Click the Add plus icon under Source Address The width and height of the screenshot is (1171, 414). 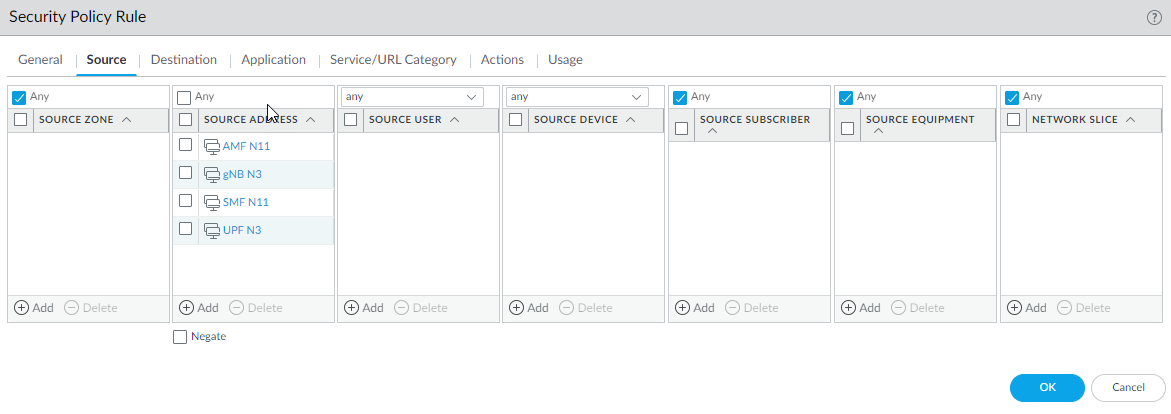(186, 308)
